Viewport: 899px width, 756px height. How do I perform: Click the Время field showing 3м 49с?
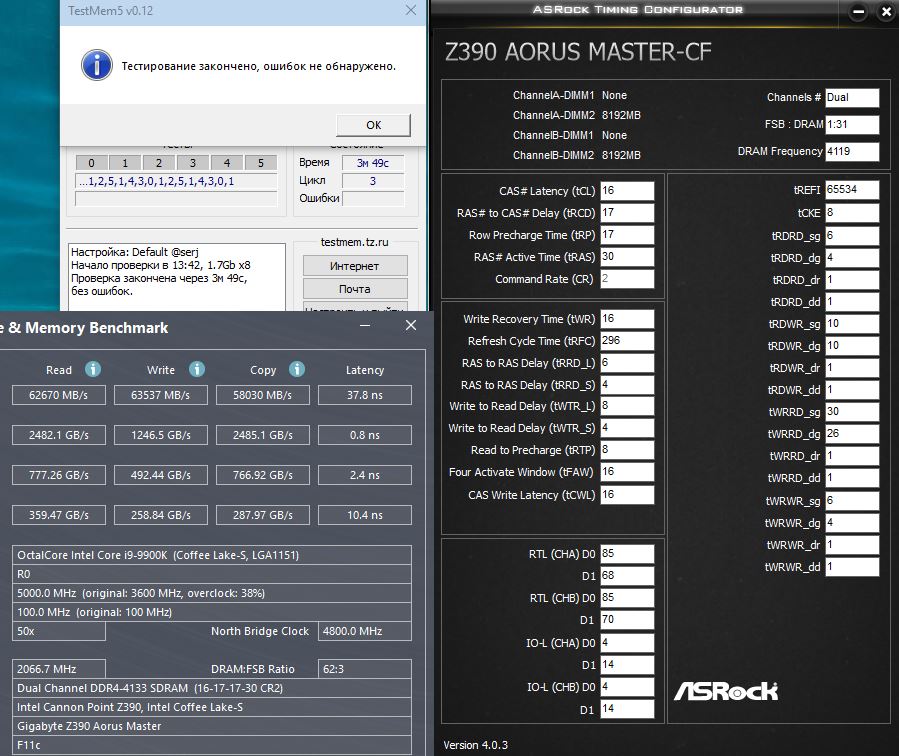pos(373,163)
